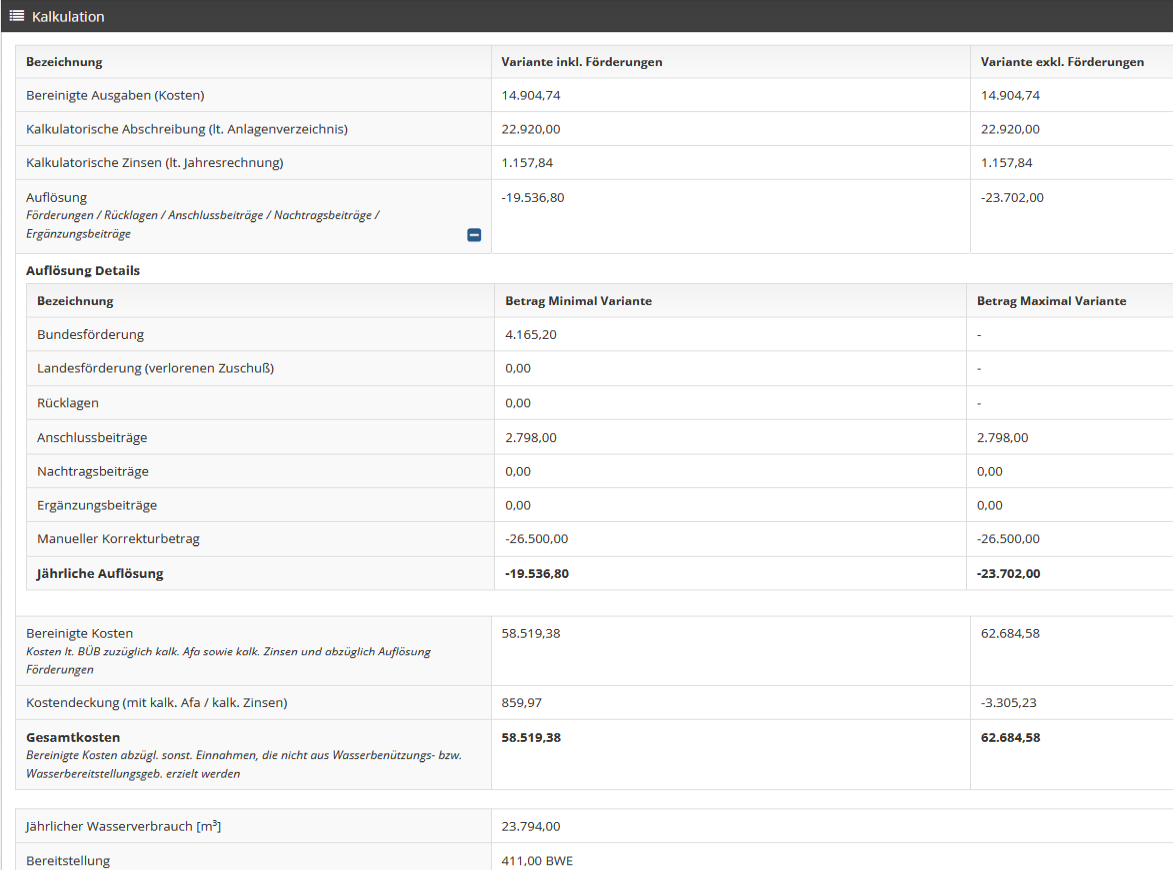
Task: Select the Manueller Korrekturbetrag row label
Action: tap(118, 539)
